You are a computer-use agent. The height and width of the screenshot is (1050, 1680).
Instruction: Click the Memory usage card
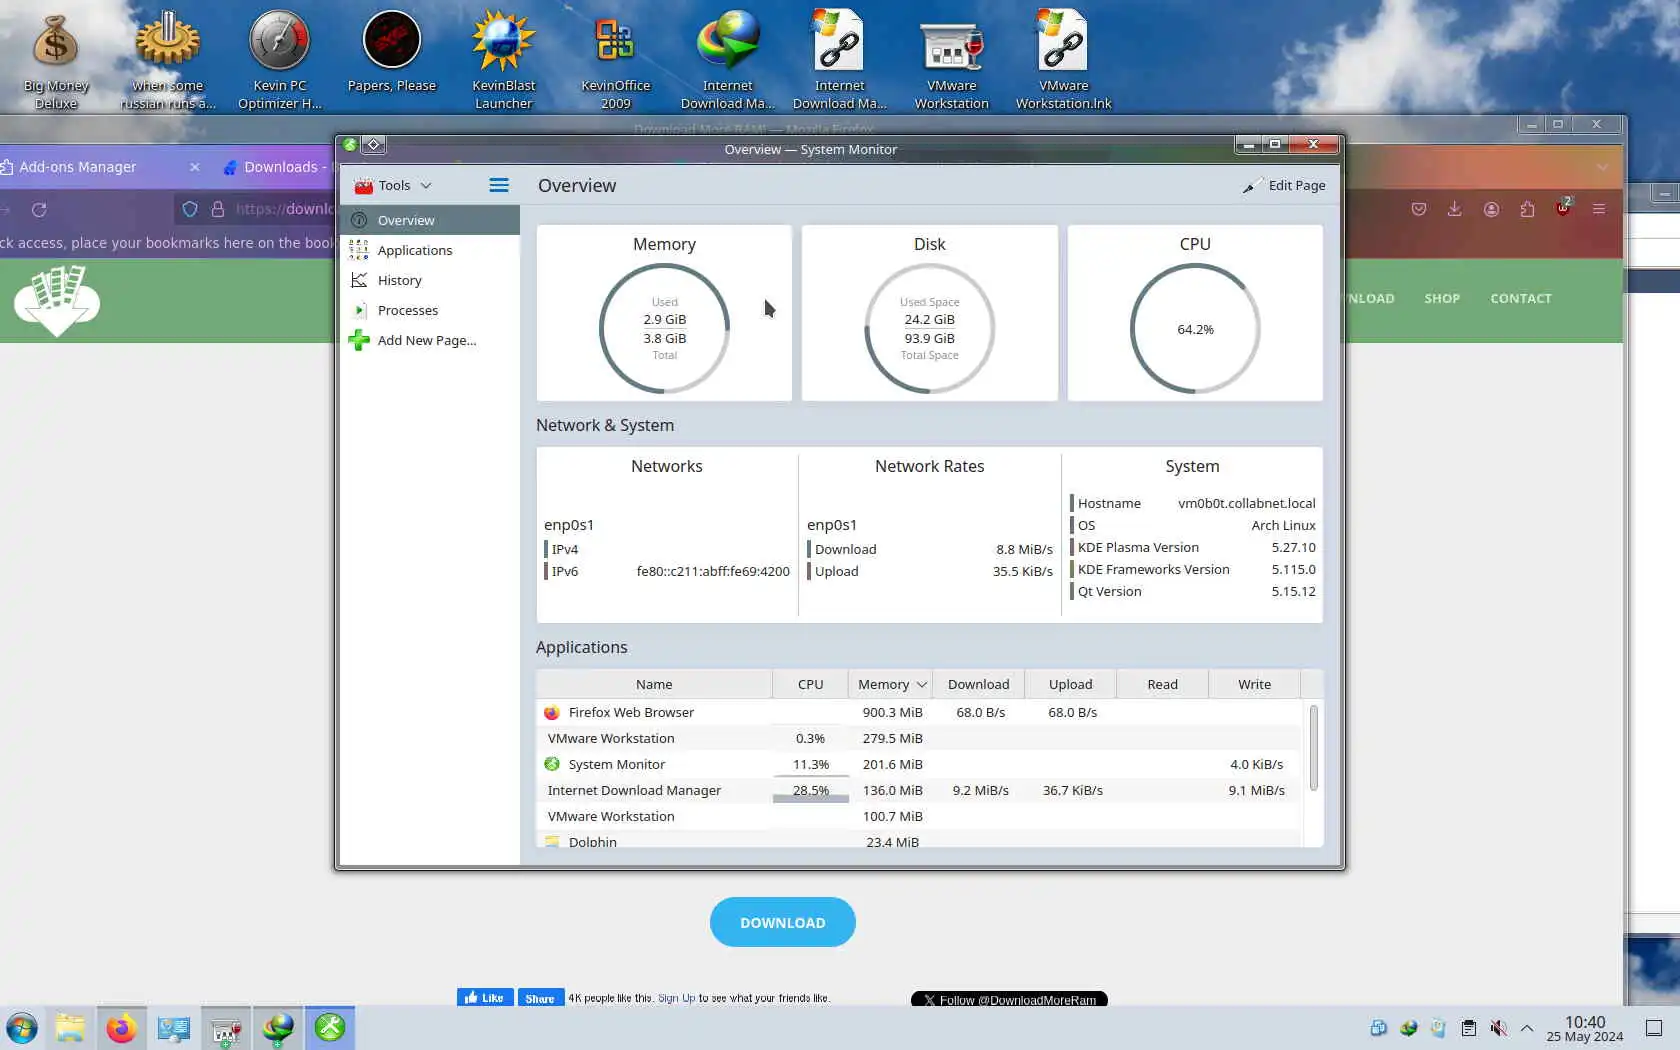coord(664,313)
